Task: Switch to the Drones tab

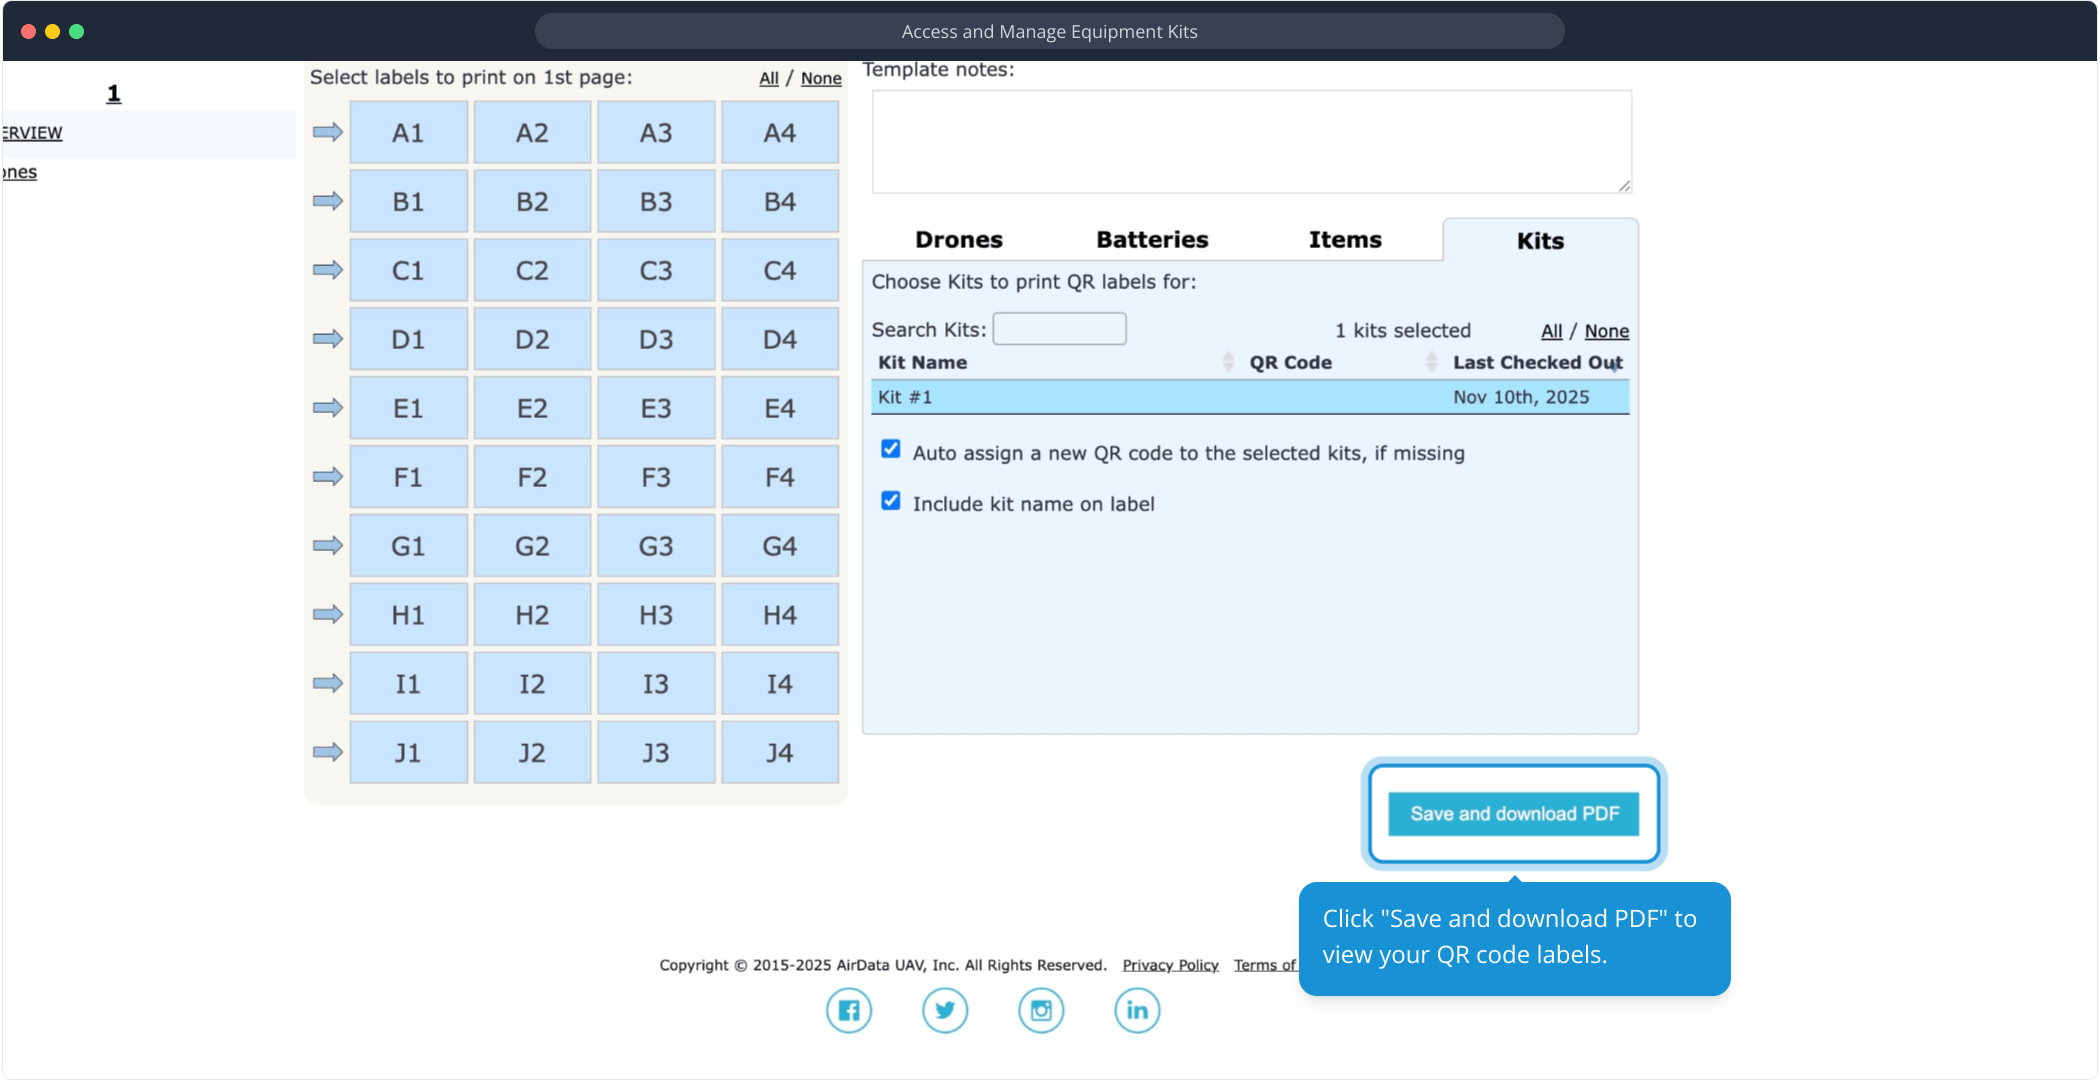Action: (958, 240)
